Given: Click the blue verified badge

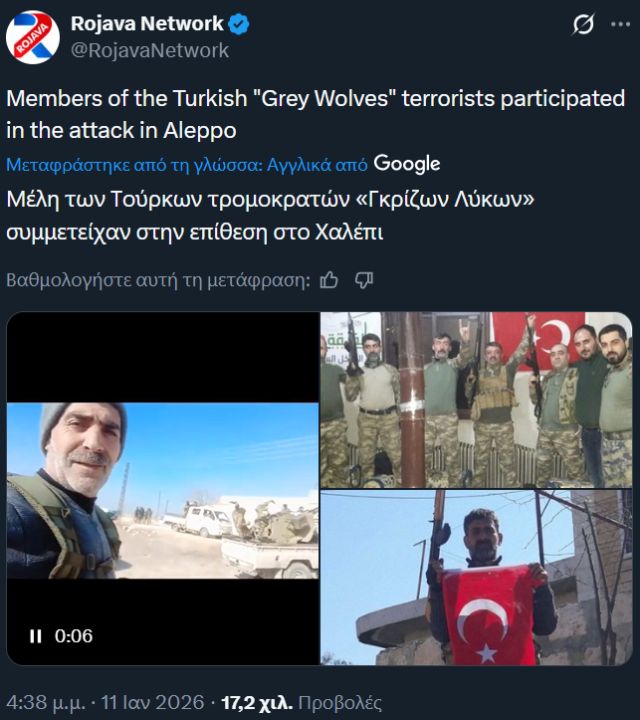Looking at the screenshot, I should [x=239, y=24].
